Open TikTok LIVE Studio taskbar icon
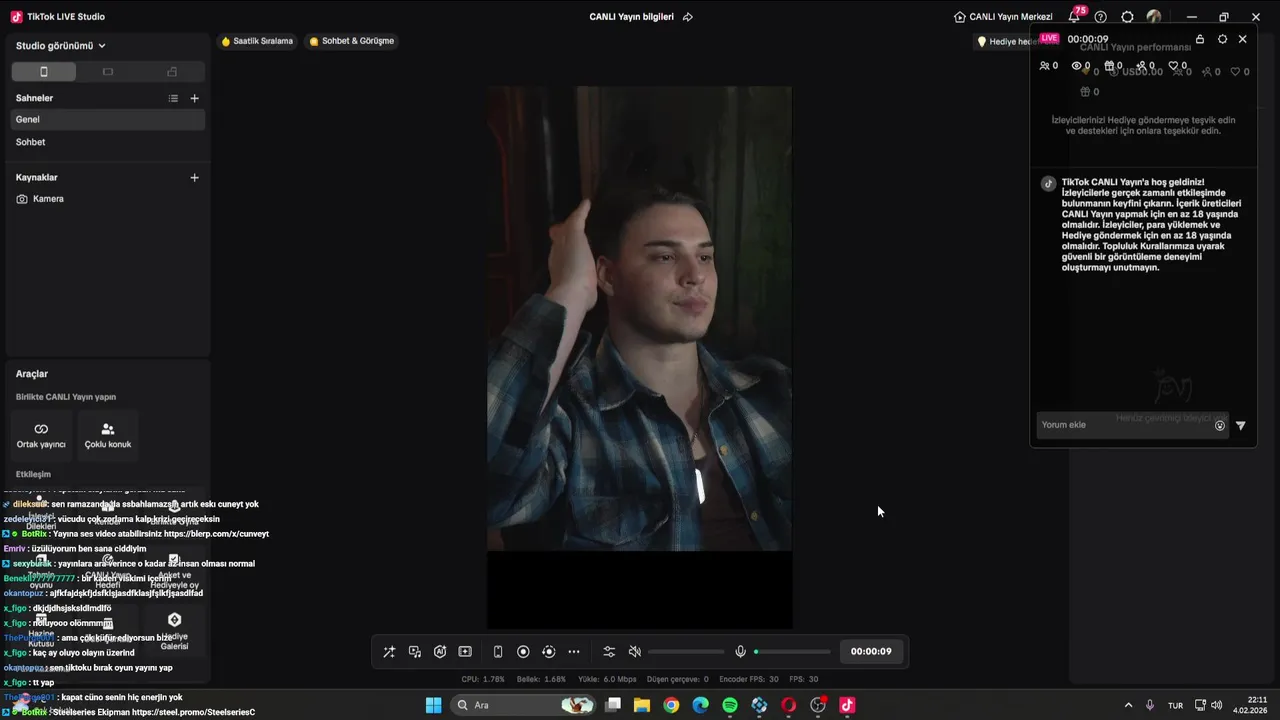Viewport: 1280px width, 720px height. [x=847, y=705]
